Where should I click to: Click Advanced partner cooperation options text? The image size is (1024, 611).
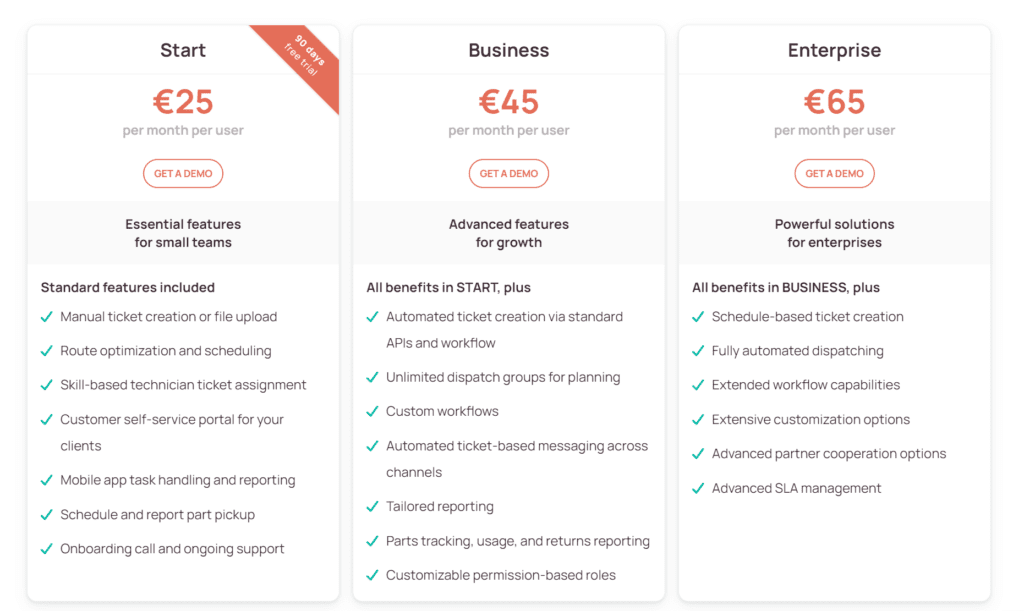point(829,454)
